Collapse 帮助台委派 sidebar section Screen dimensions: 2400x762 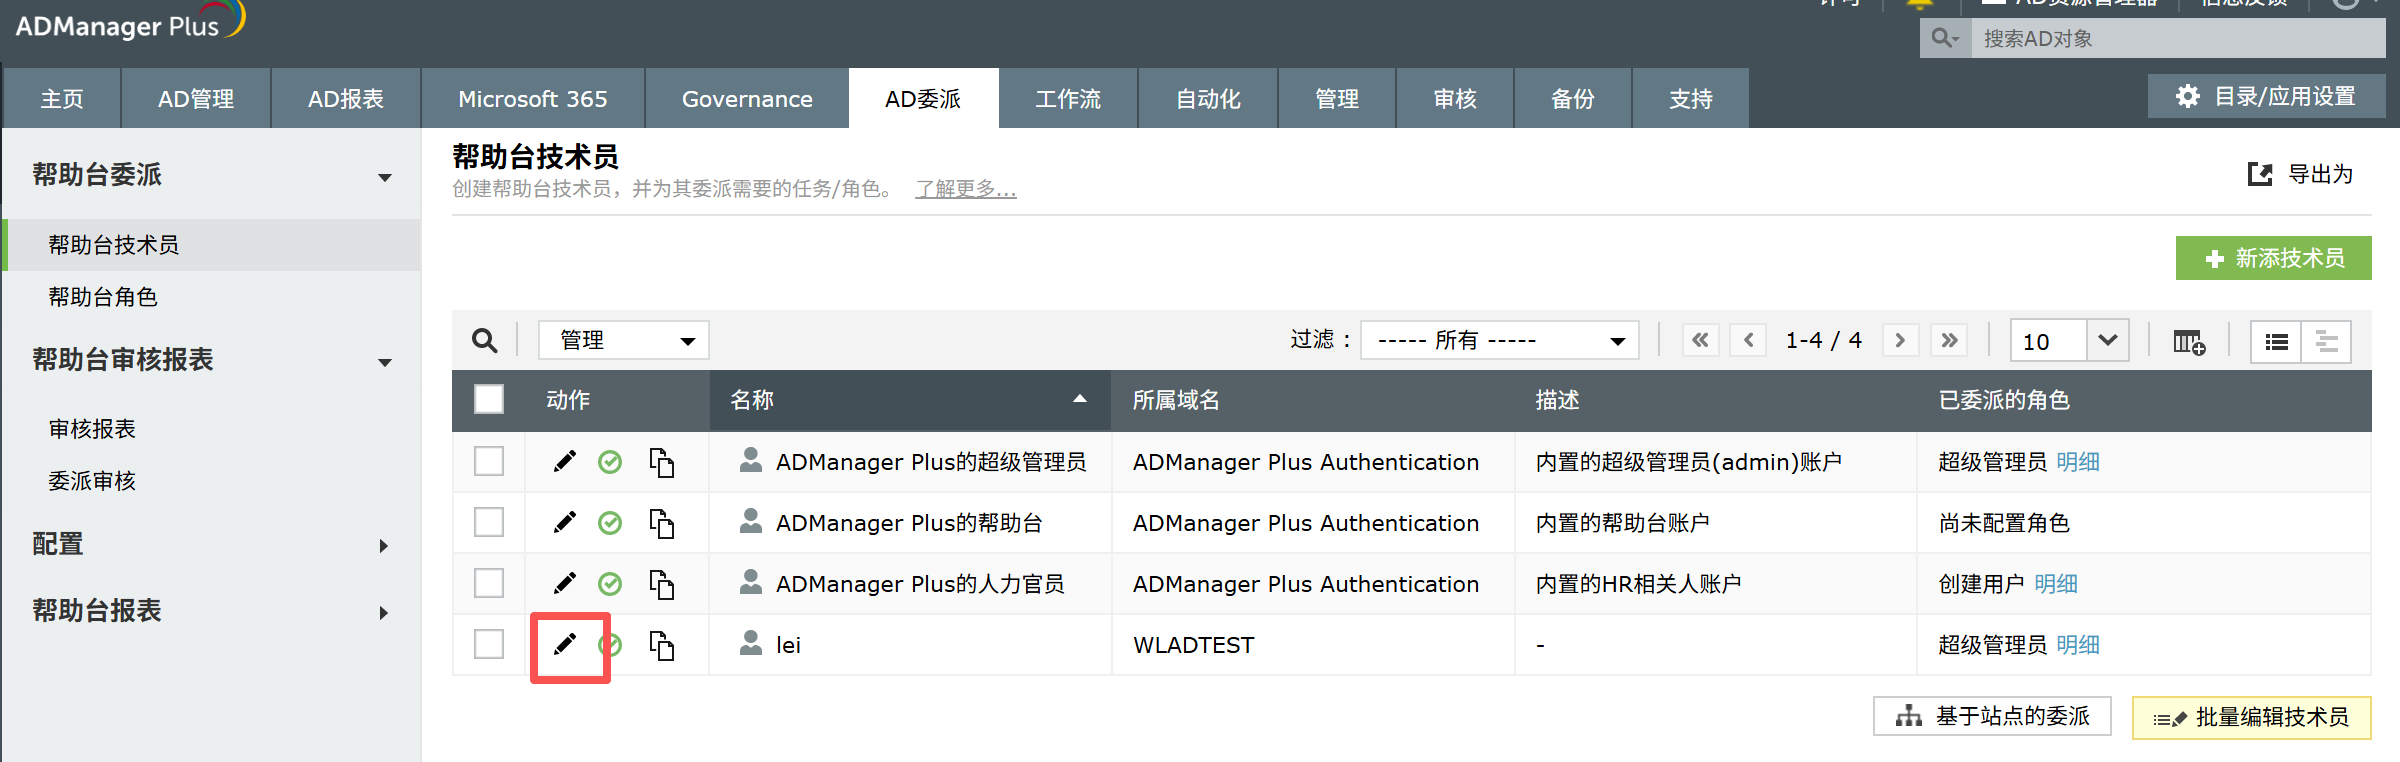pyautogui.click(x=385, y=178)
